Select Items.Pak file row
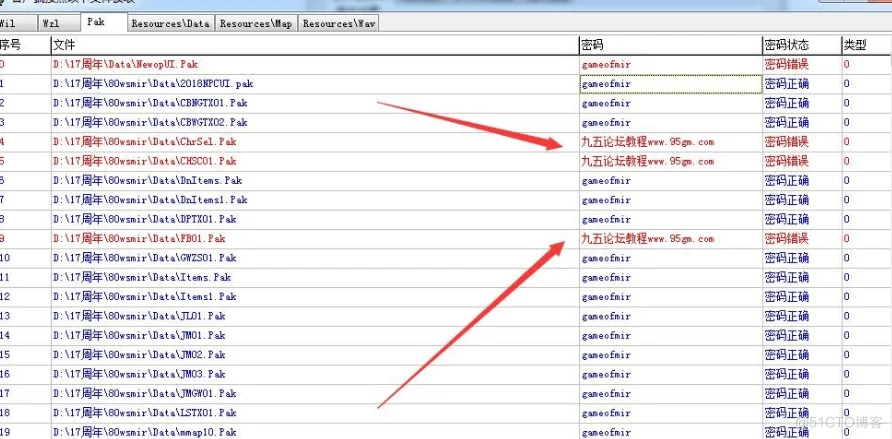Viewport: 892px width, 439px height. (x=142, y=278)
